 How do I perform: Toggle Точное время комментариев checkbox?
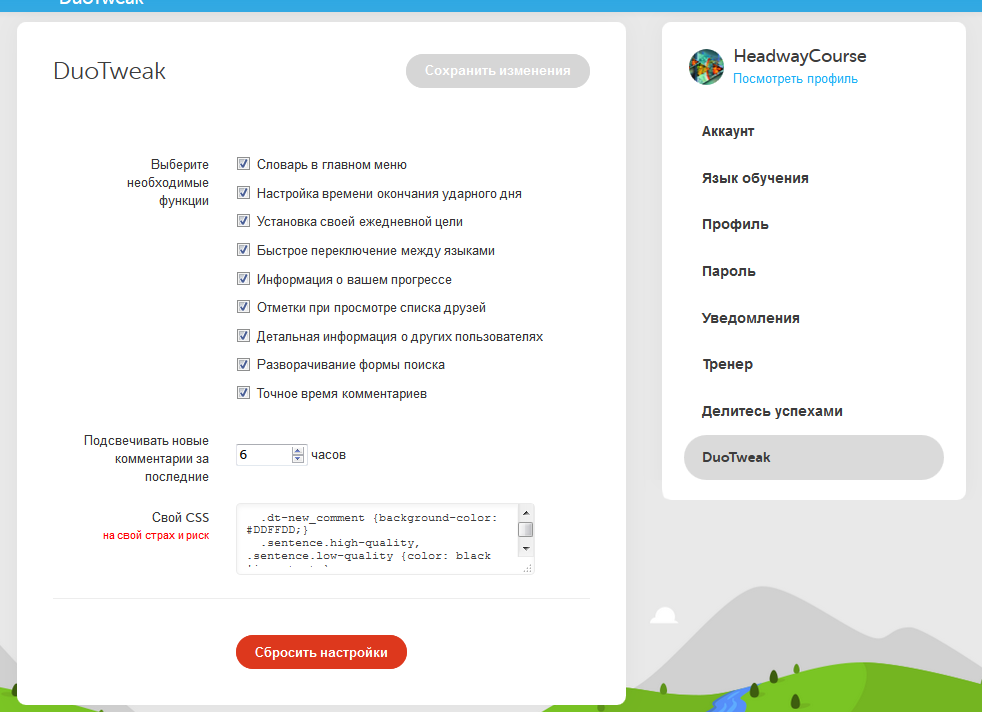pyautogui.click(x=244, y=393)
